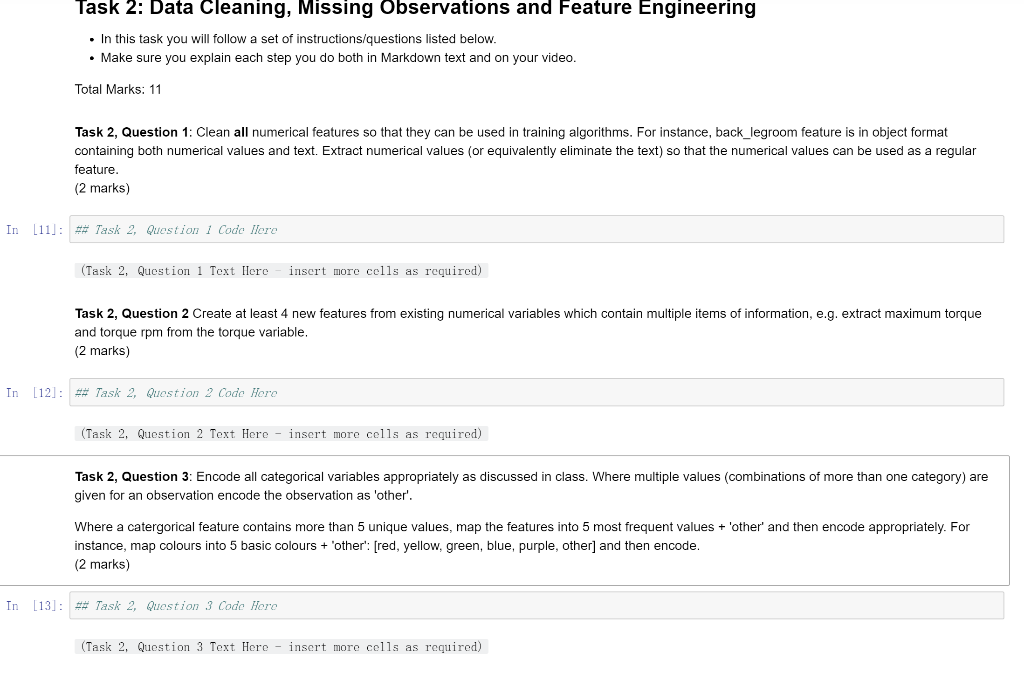Click the Task 2 heading markdown cell

point(415,9)
